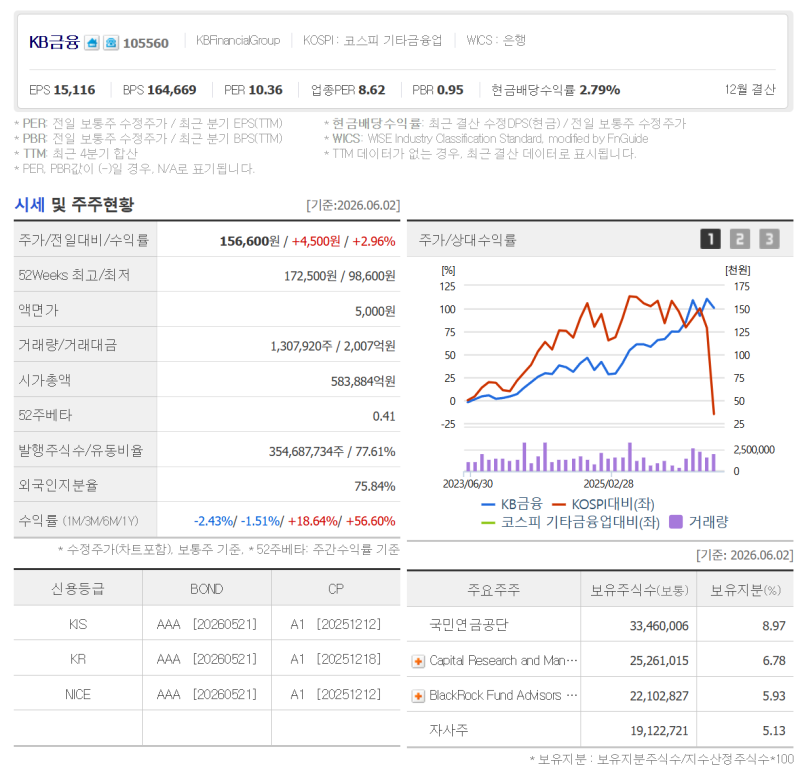Click the 보유지분(%) column header

[745, 590]
